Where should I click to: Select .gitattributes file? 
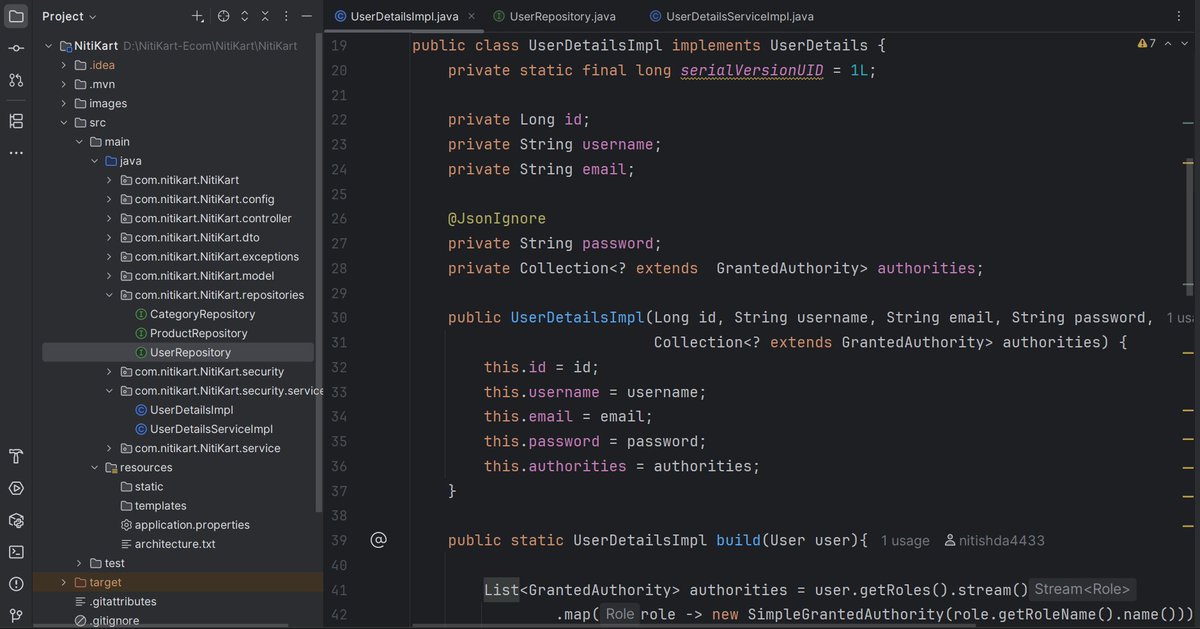116,601
